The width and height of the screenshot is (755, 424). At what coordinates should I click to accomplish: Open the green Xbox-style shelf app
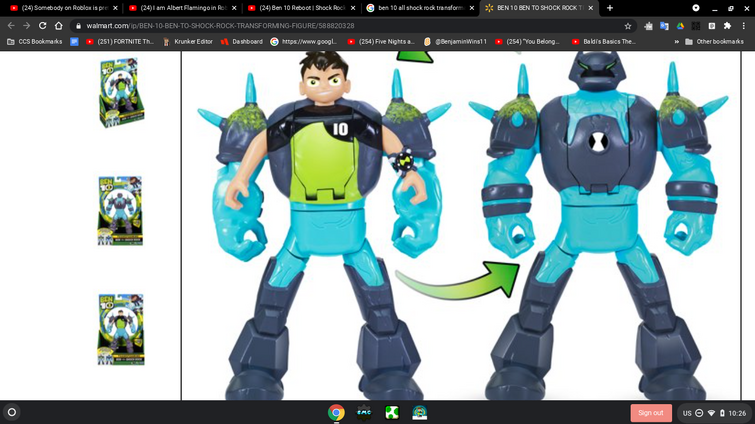[x=392, y=412]
